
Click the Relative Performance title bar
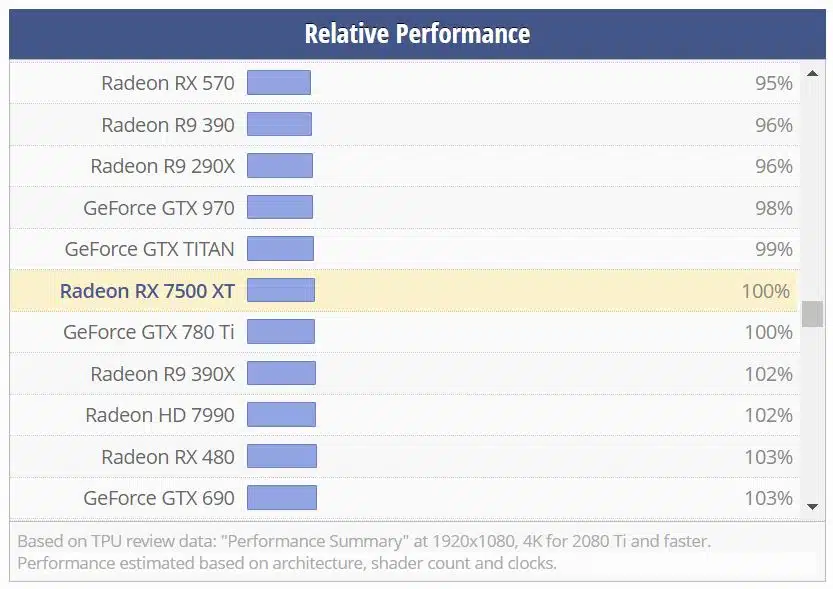point(416,33)
